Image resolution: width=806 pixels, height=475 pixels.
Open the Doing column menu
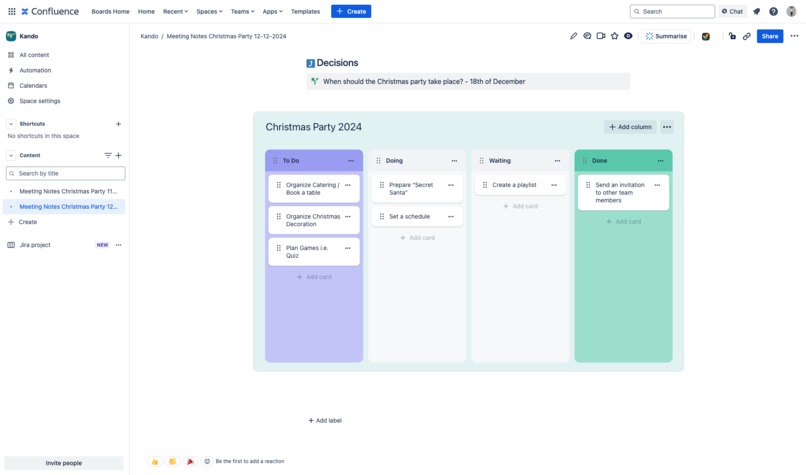pyautogui.click(x=454, y=161)
